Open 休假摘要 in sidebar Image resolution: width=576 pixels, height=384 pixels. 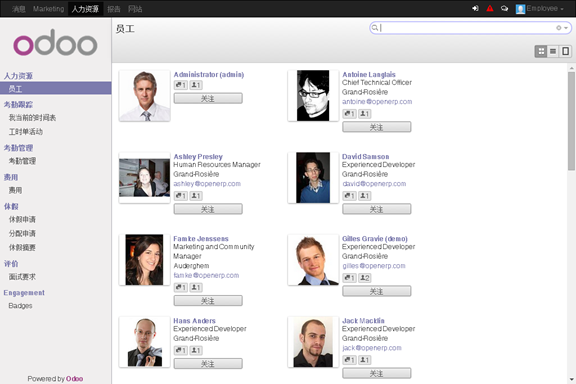[x=22, y=247]
